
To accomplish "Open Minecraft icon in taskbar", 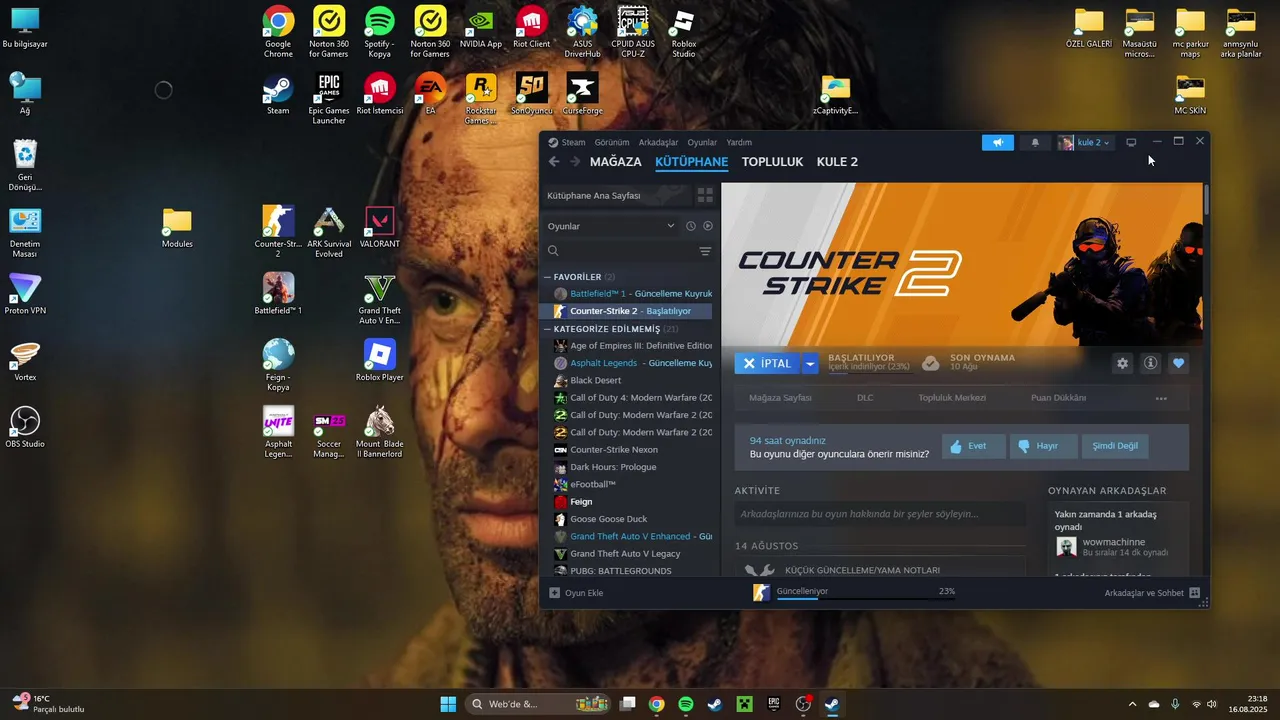I will click(743, 704).
